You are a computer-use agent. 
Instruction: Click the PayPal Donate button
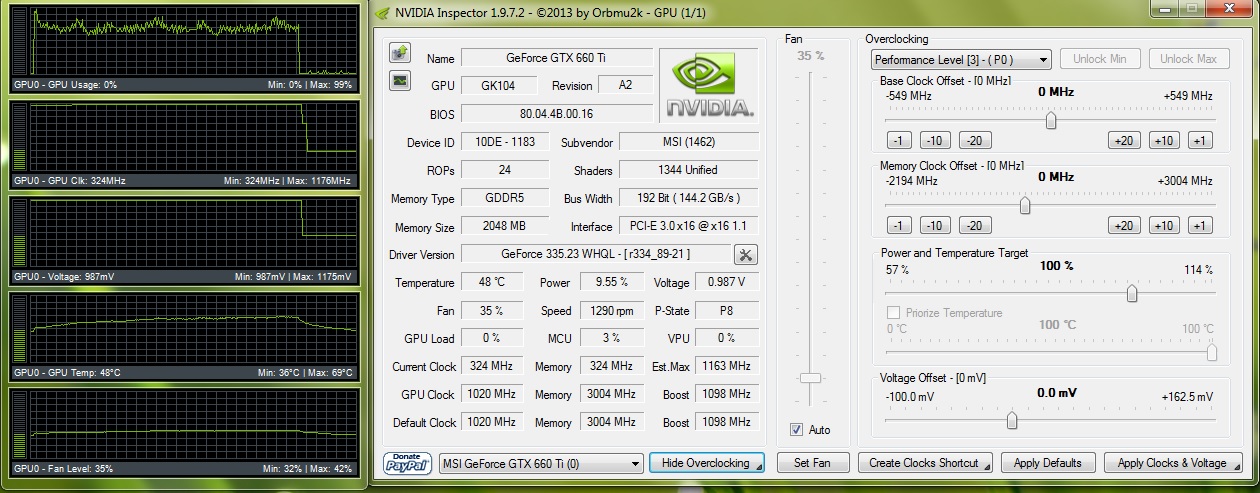point(408,463)
